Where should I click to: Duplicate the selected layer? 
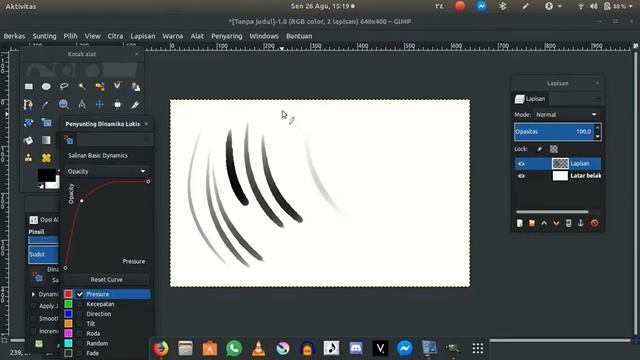tap(569, 223)
